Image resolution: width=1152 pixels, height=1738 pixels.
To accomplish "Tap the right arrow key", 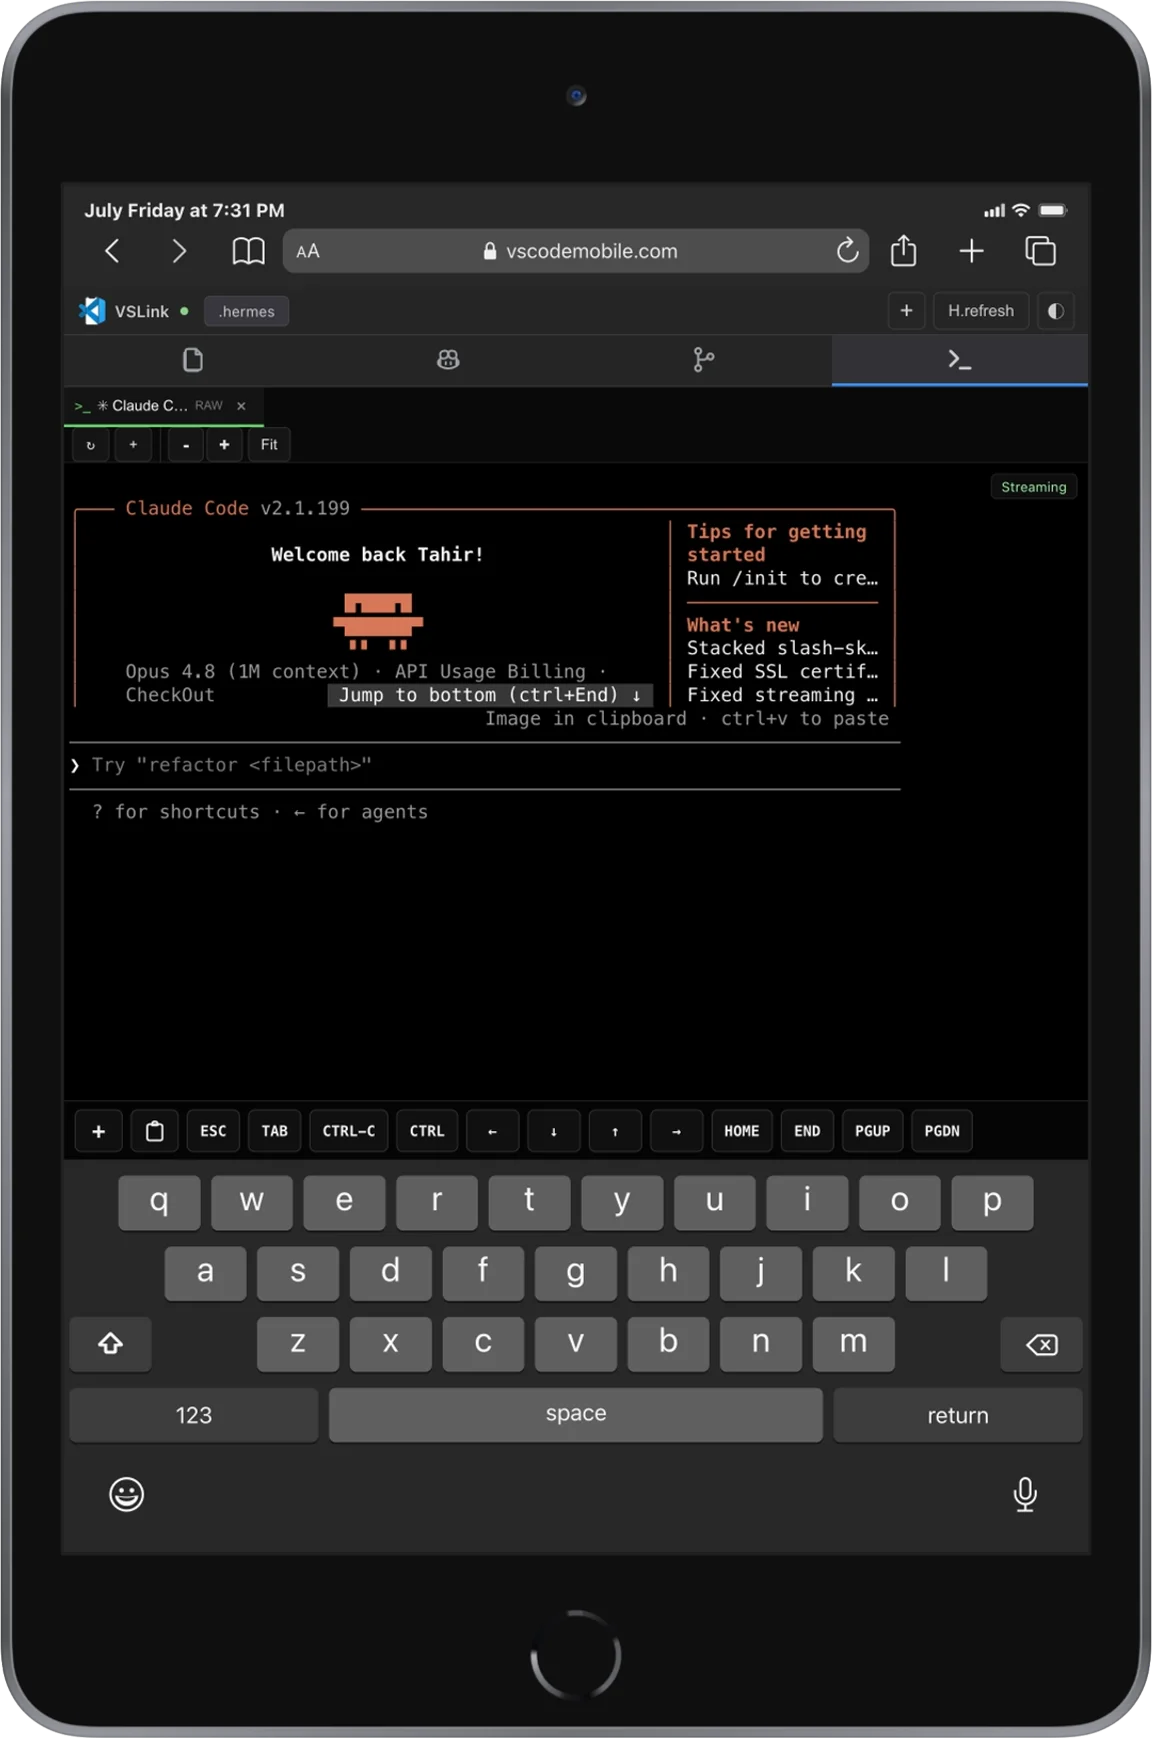I will point(676,1131).
